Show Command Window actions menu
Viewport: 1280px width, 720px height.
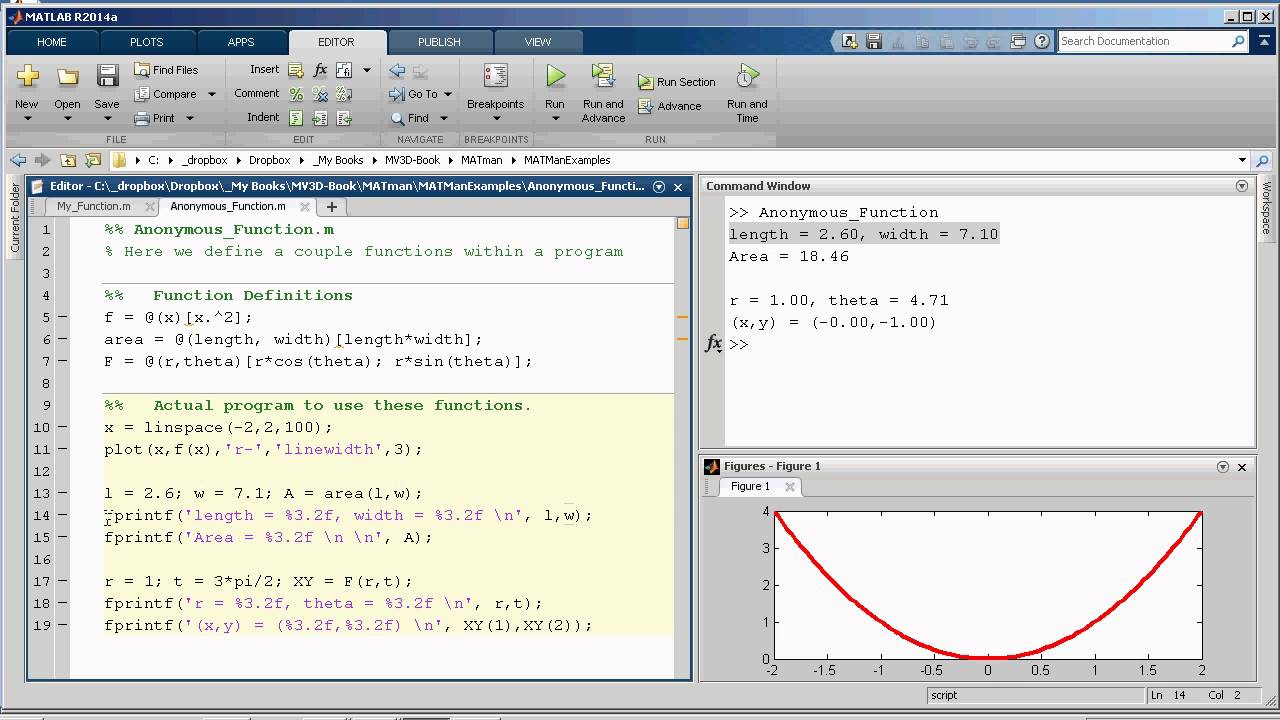click(1242, 186)
